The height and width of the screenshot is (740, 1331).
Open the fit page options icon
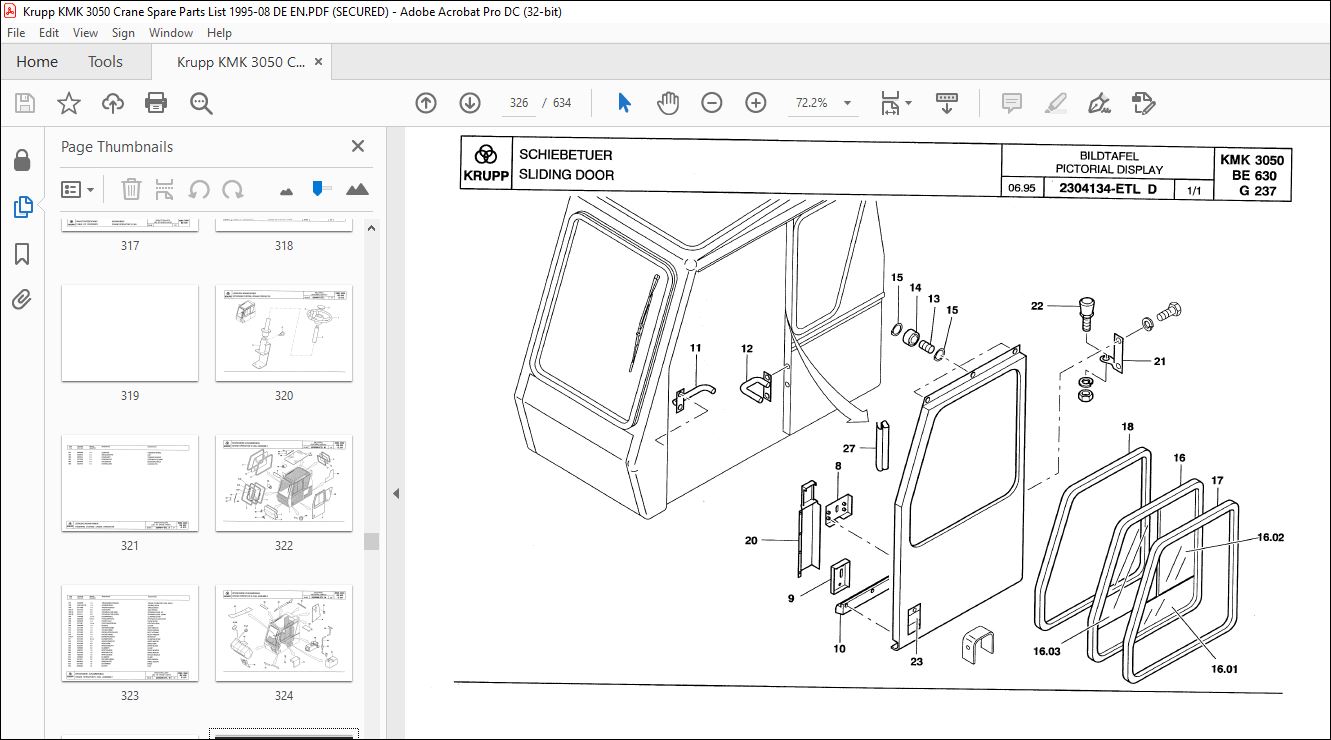(x=895, y=103)
